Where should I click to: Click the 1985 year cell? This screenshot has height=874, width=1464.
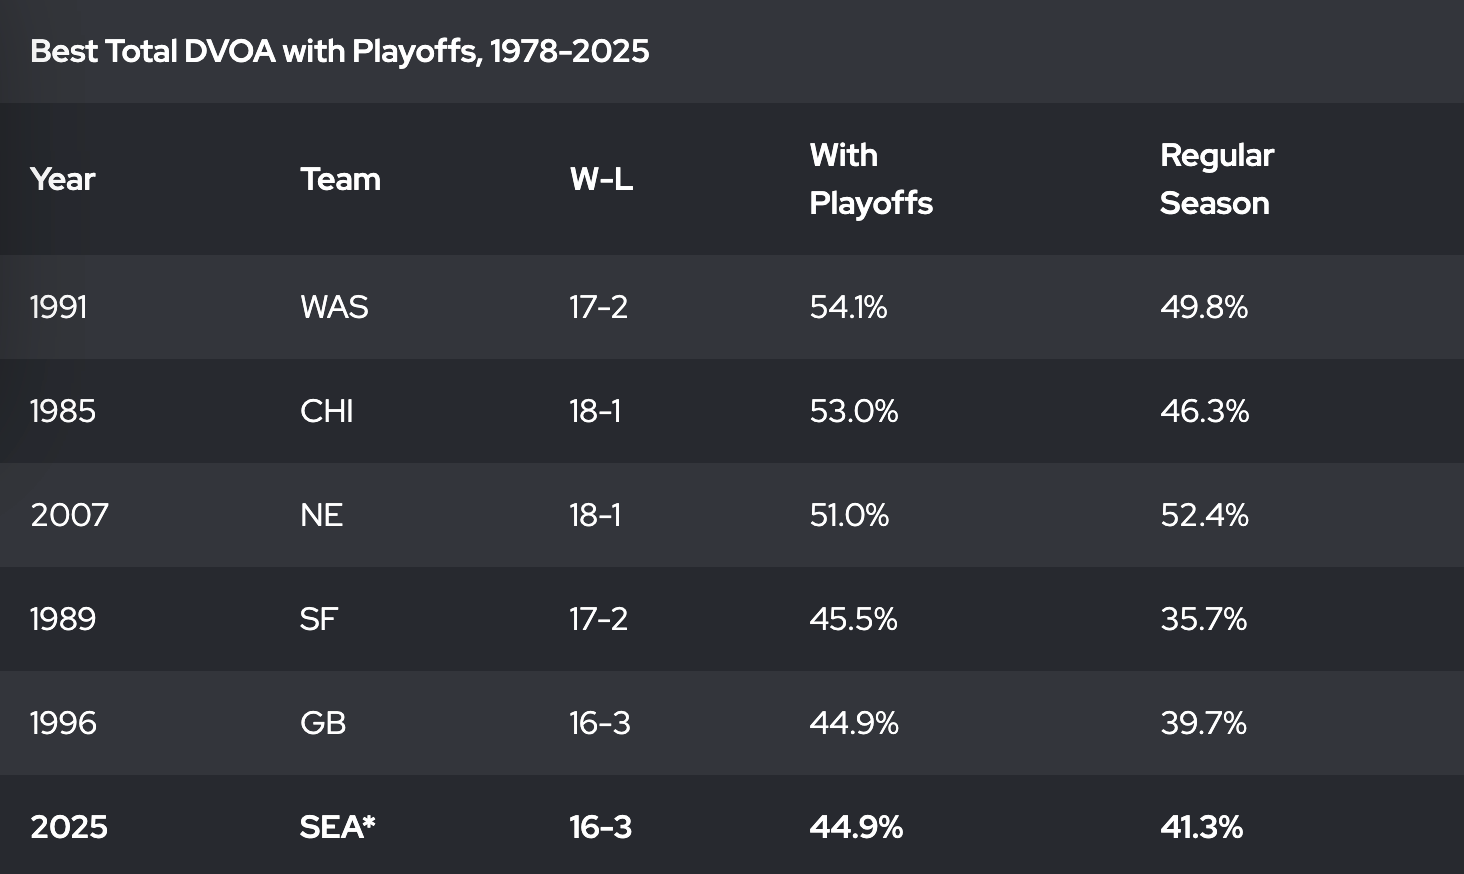pyautogui.click(x=63, y=411)
